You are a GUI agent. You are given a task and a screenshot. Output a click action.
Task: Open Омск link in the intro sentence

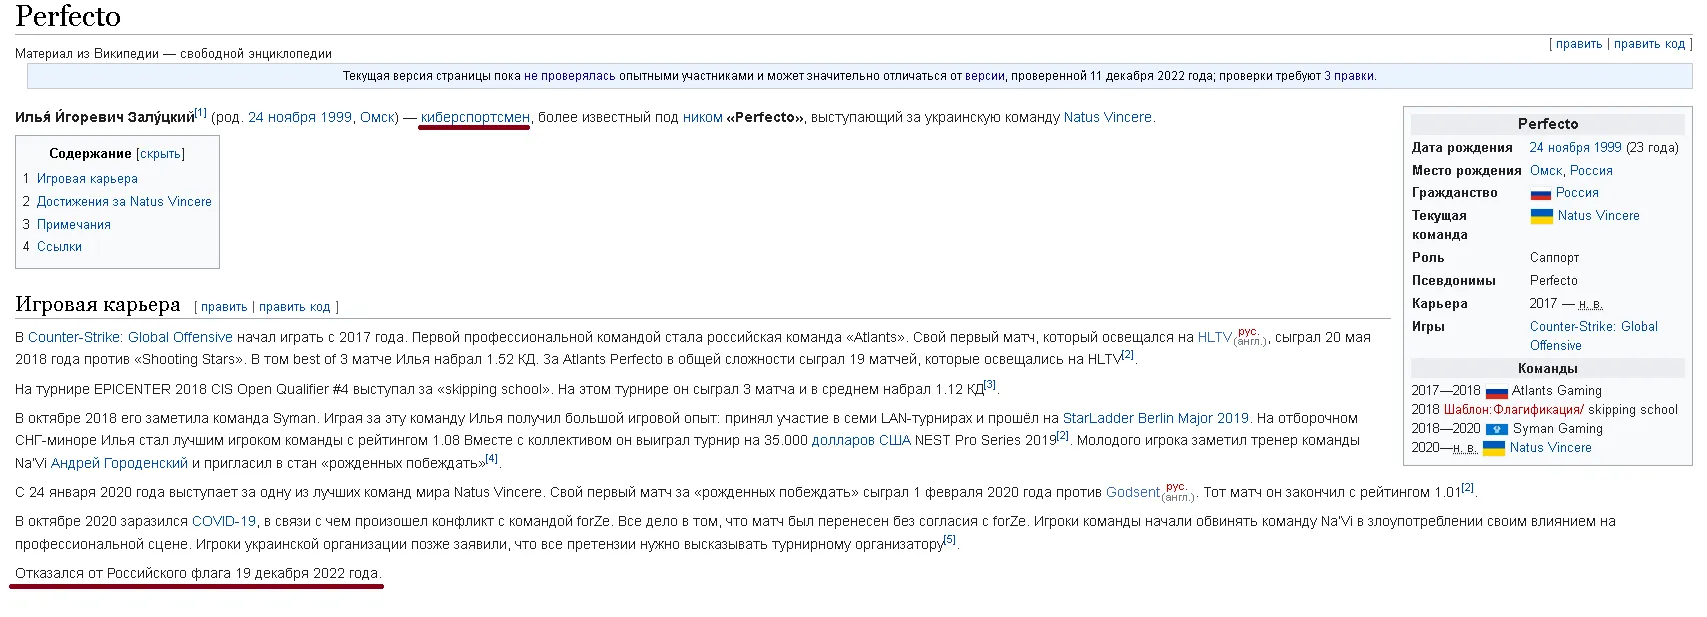[378, 118]
